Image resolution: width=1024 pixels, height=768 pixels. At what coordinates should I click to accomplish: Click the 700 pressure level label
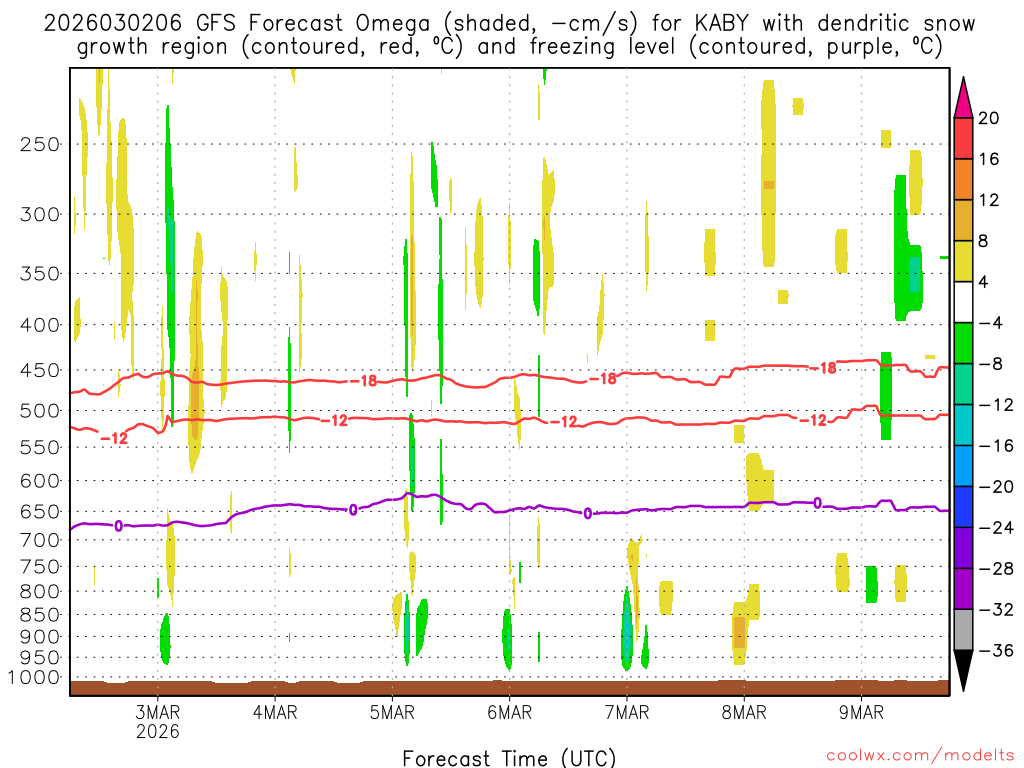(40, 540)
